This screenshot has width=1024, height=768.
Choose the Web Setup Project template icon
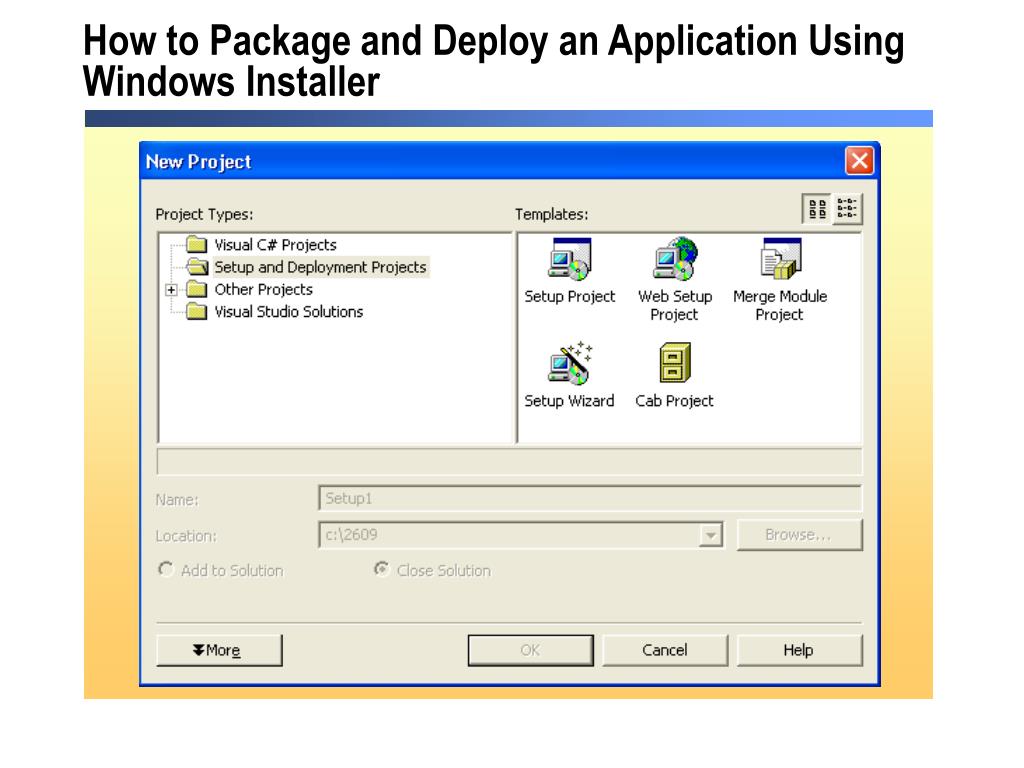pos(675,259)
